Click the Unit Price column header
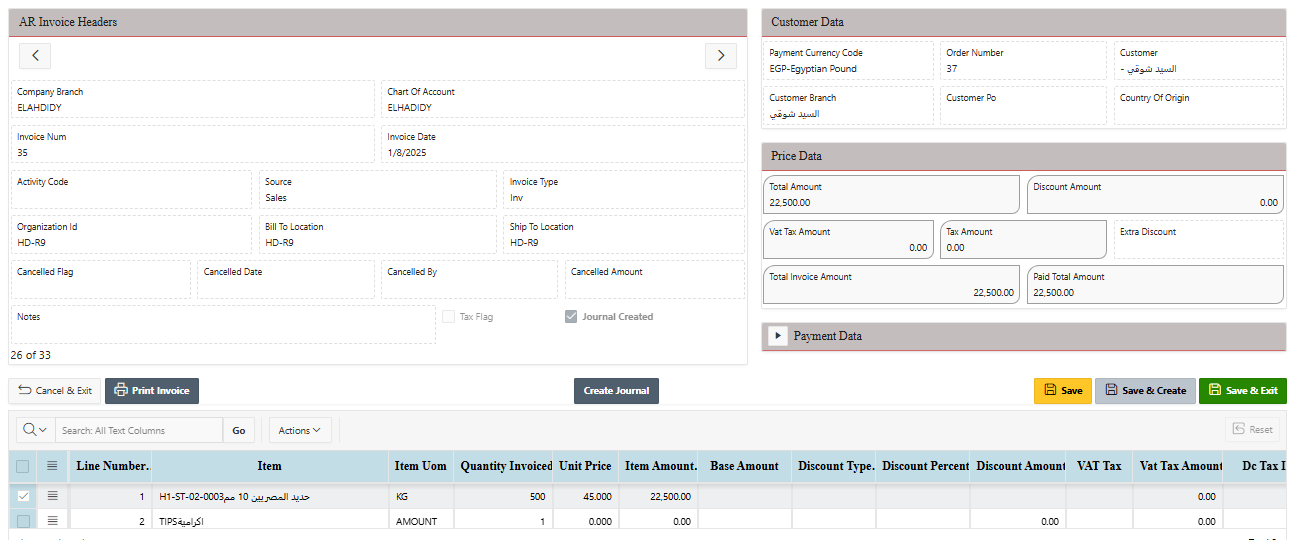The image size is (1299, 540). click(x=585, y=466)
